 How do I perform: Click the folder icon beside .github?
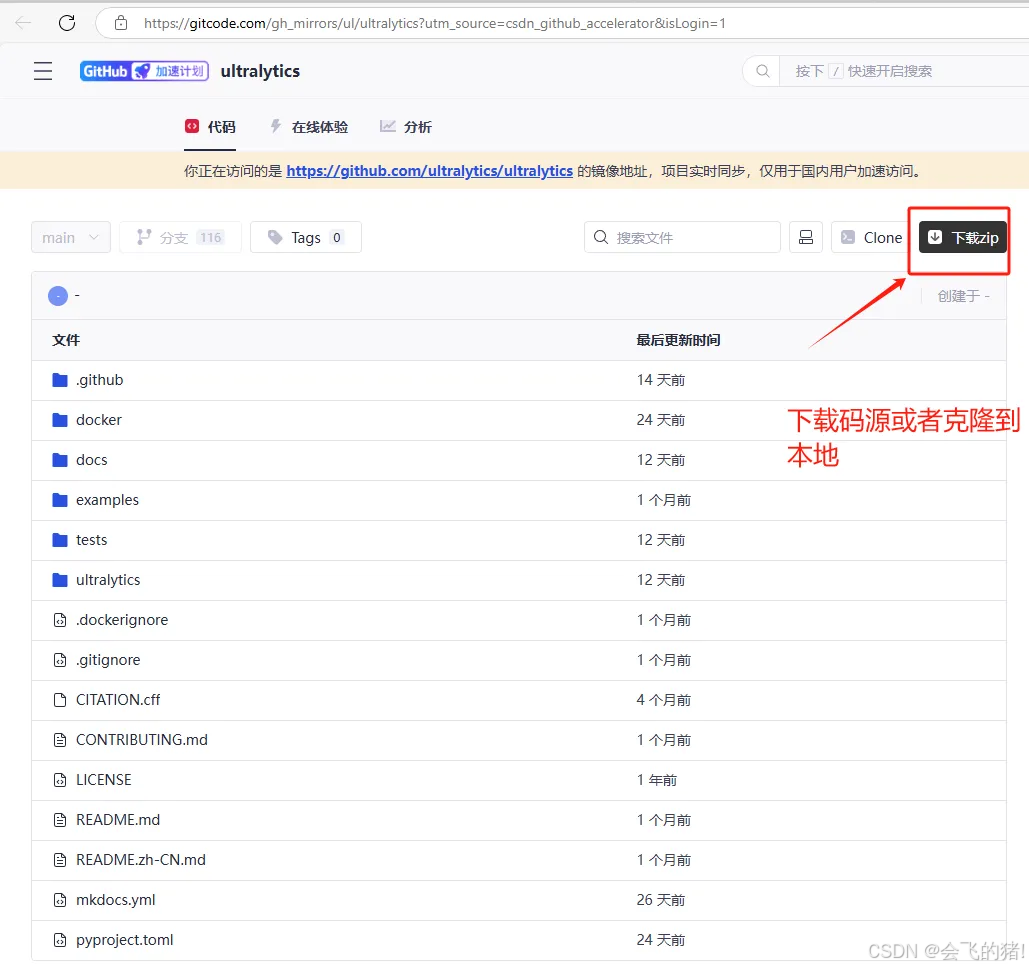click(60, 380)
